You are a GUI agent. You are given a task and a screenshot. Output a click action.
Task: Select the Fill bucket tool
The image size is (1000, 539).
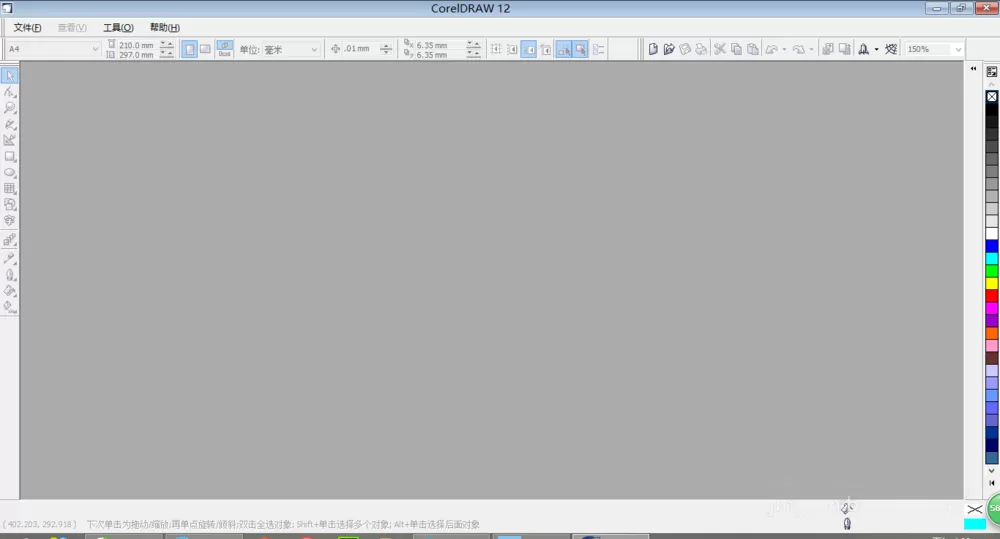click(10, 291)
